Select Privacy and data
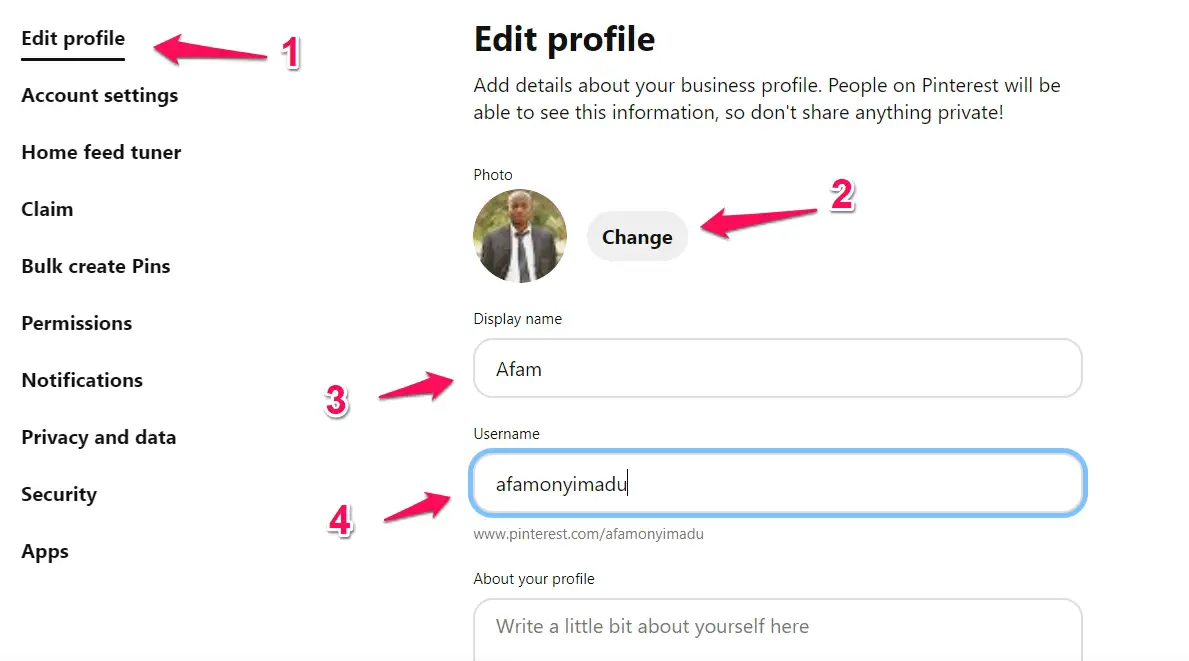 pos(99,437)
